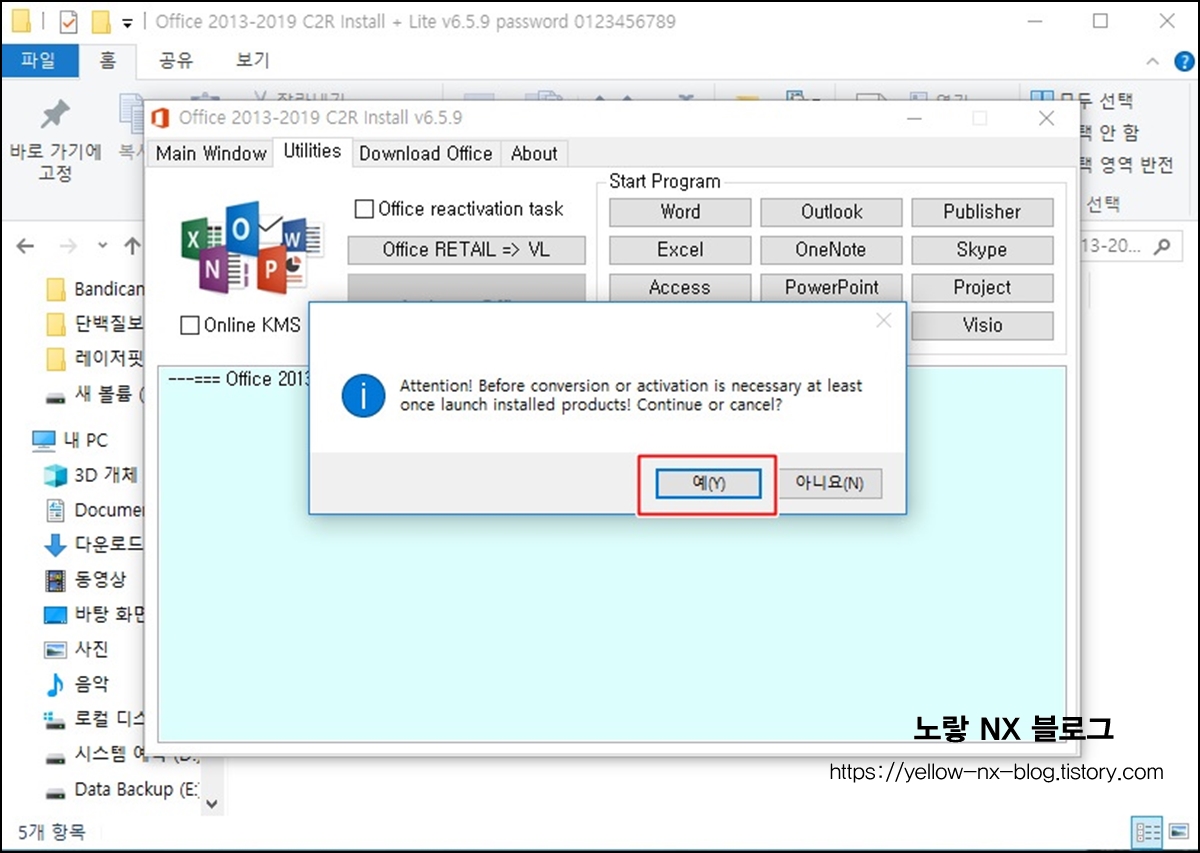This screenshot has height=853, width=1200.
Task: Collapse the Explorer ribbon chevron
Action: [1155, 62]
